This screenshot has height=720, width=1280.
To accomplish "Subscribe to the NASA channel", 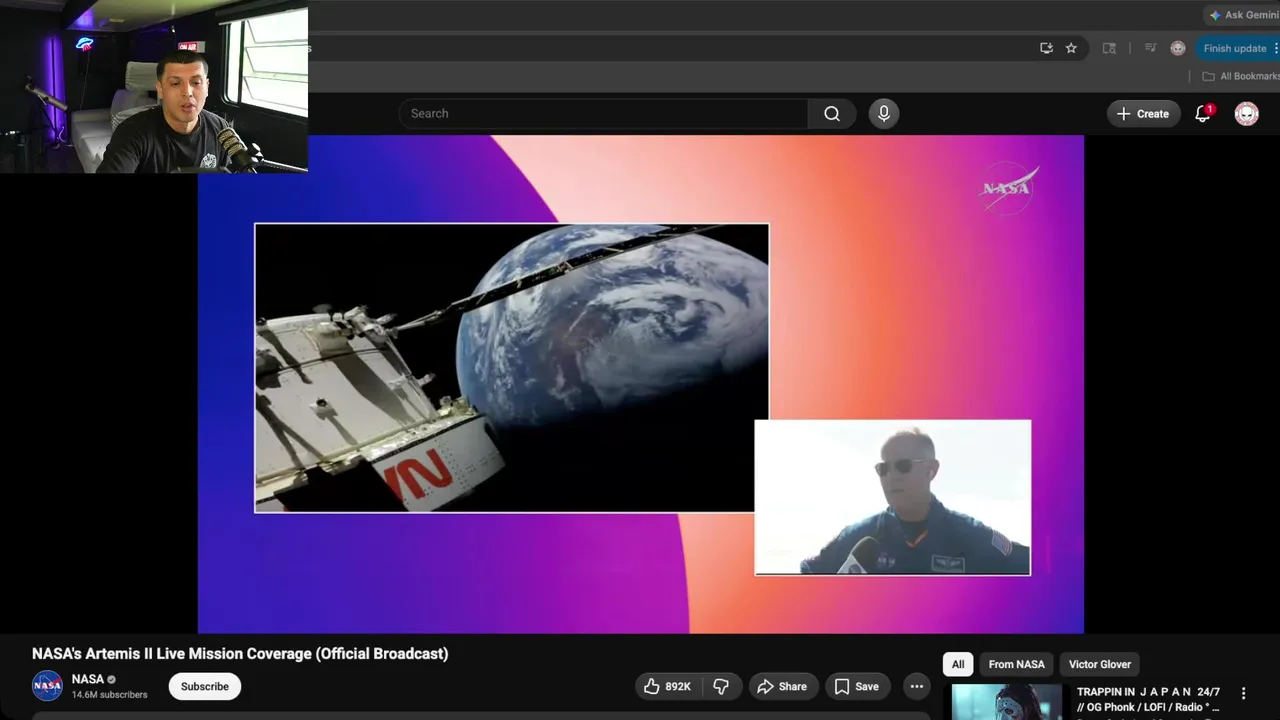I will (205, 686).
